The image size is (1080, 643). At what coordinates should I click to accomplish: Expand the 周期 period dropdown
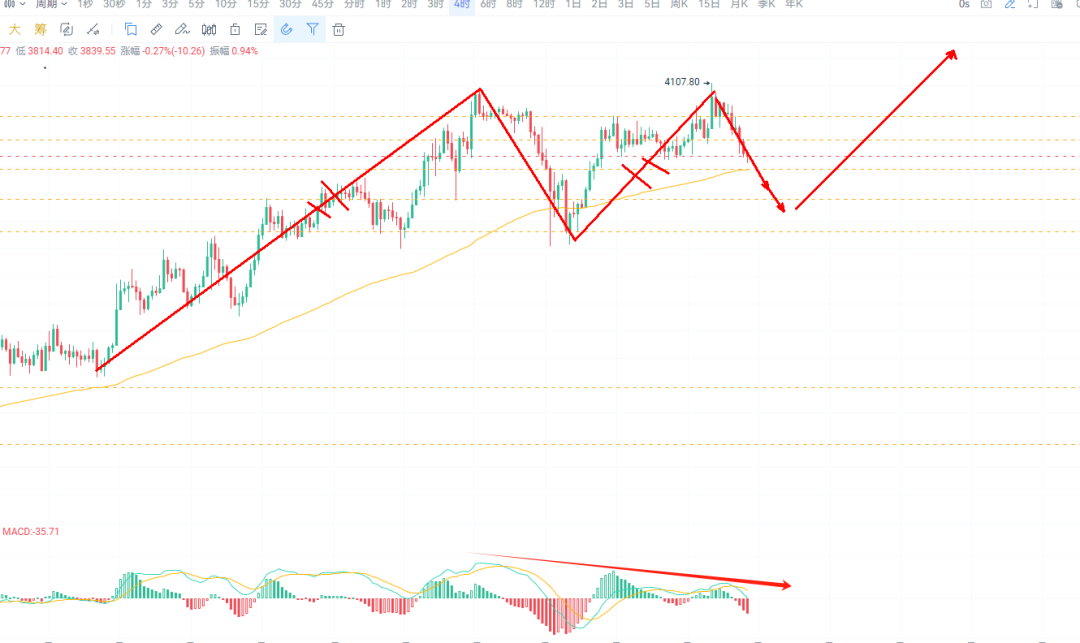coord(50,5)
